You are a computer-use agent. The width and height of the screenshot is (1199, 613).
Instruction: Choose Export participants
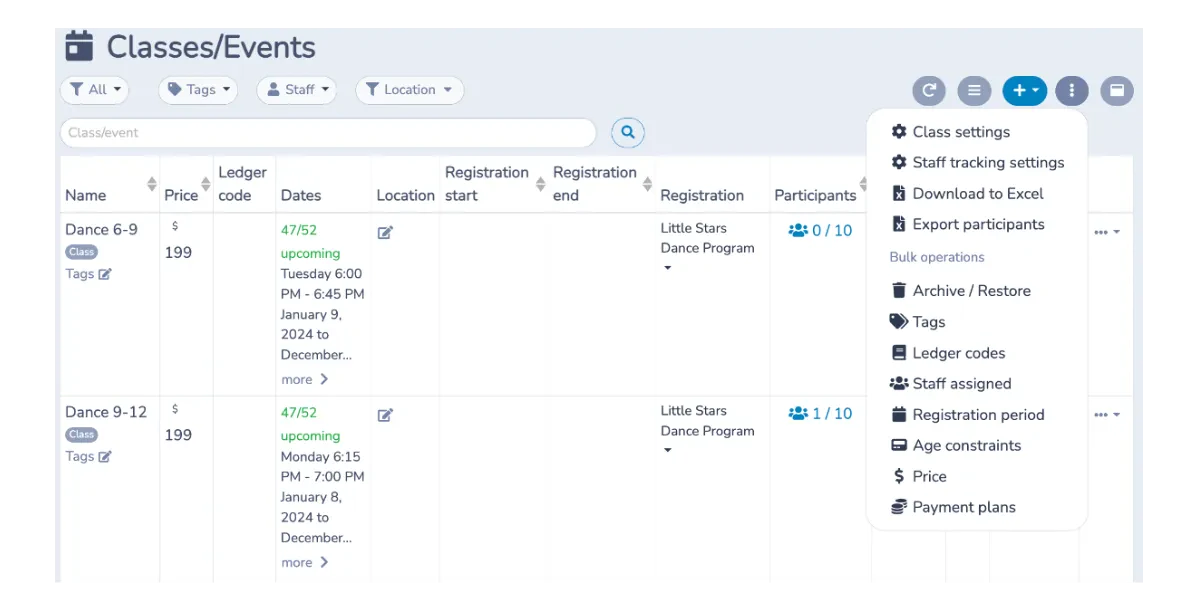point(967,224)
